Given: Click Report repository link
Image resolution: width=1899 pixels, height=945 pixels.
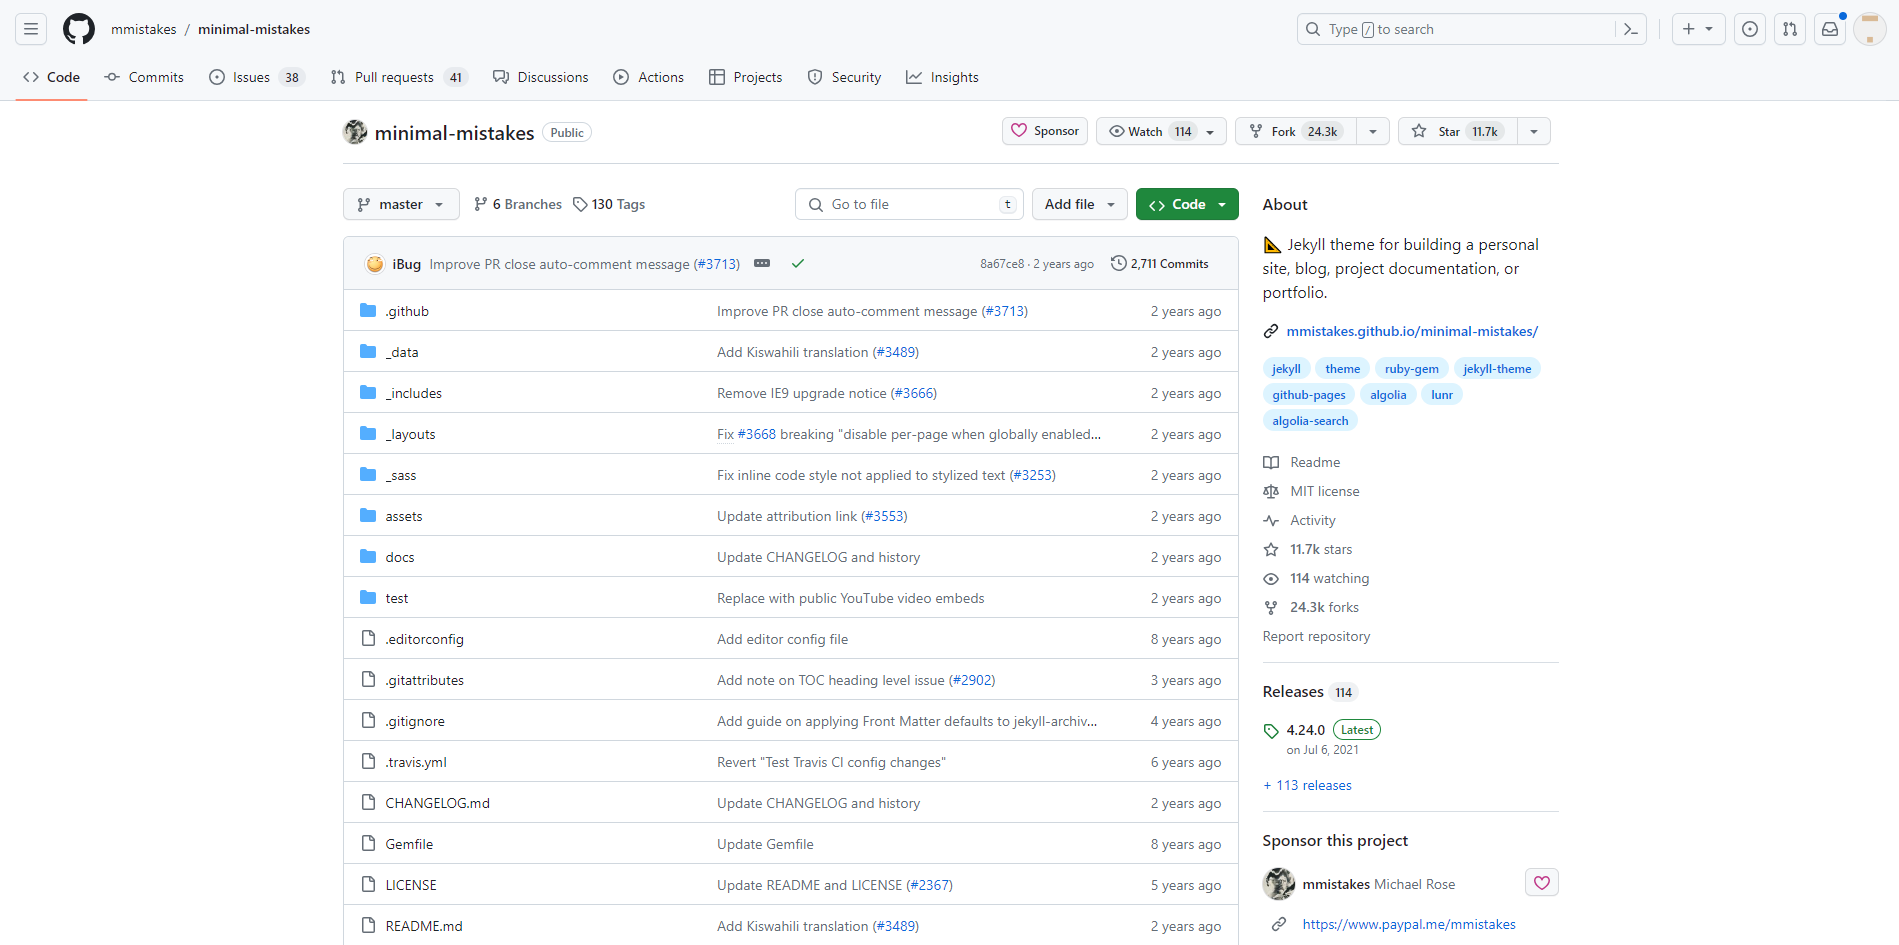Looking at the screenshot, I should point(1316,636).
